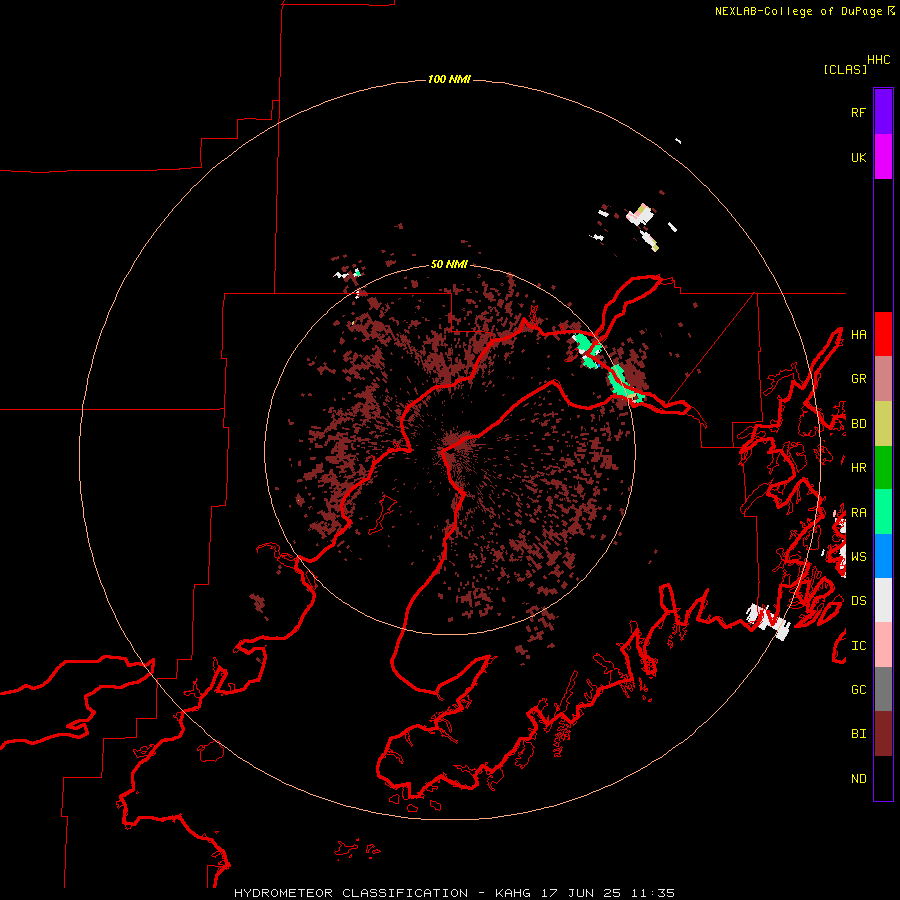Click the IC legend label
The image size is (900, 900).
point(858,646)
